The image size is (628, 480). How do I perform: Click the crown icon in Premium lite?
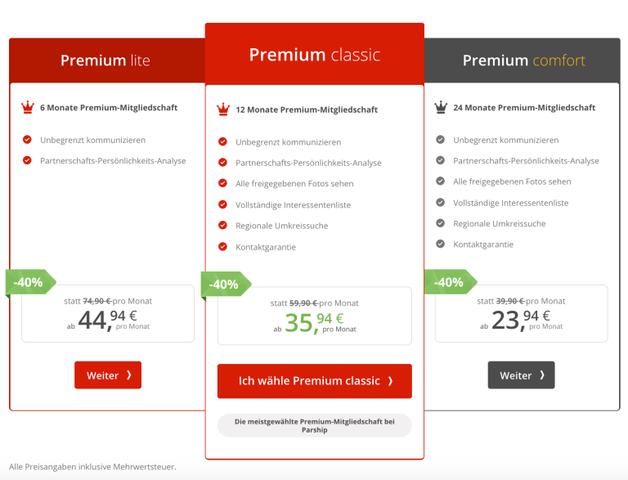(27, 107)
